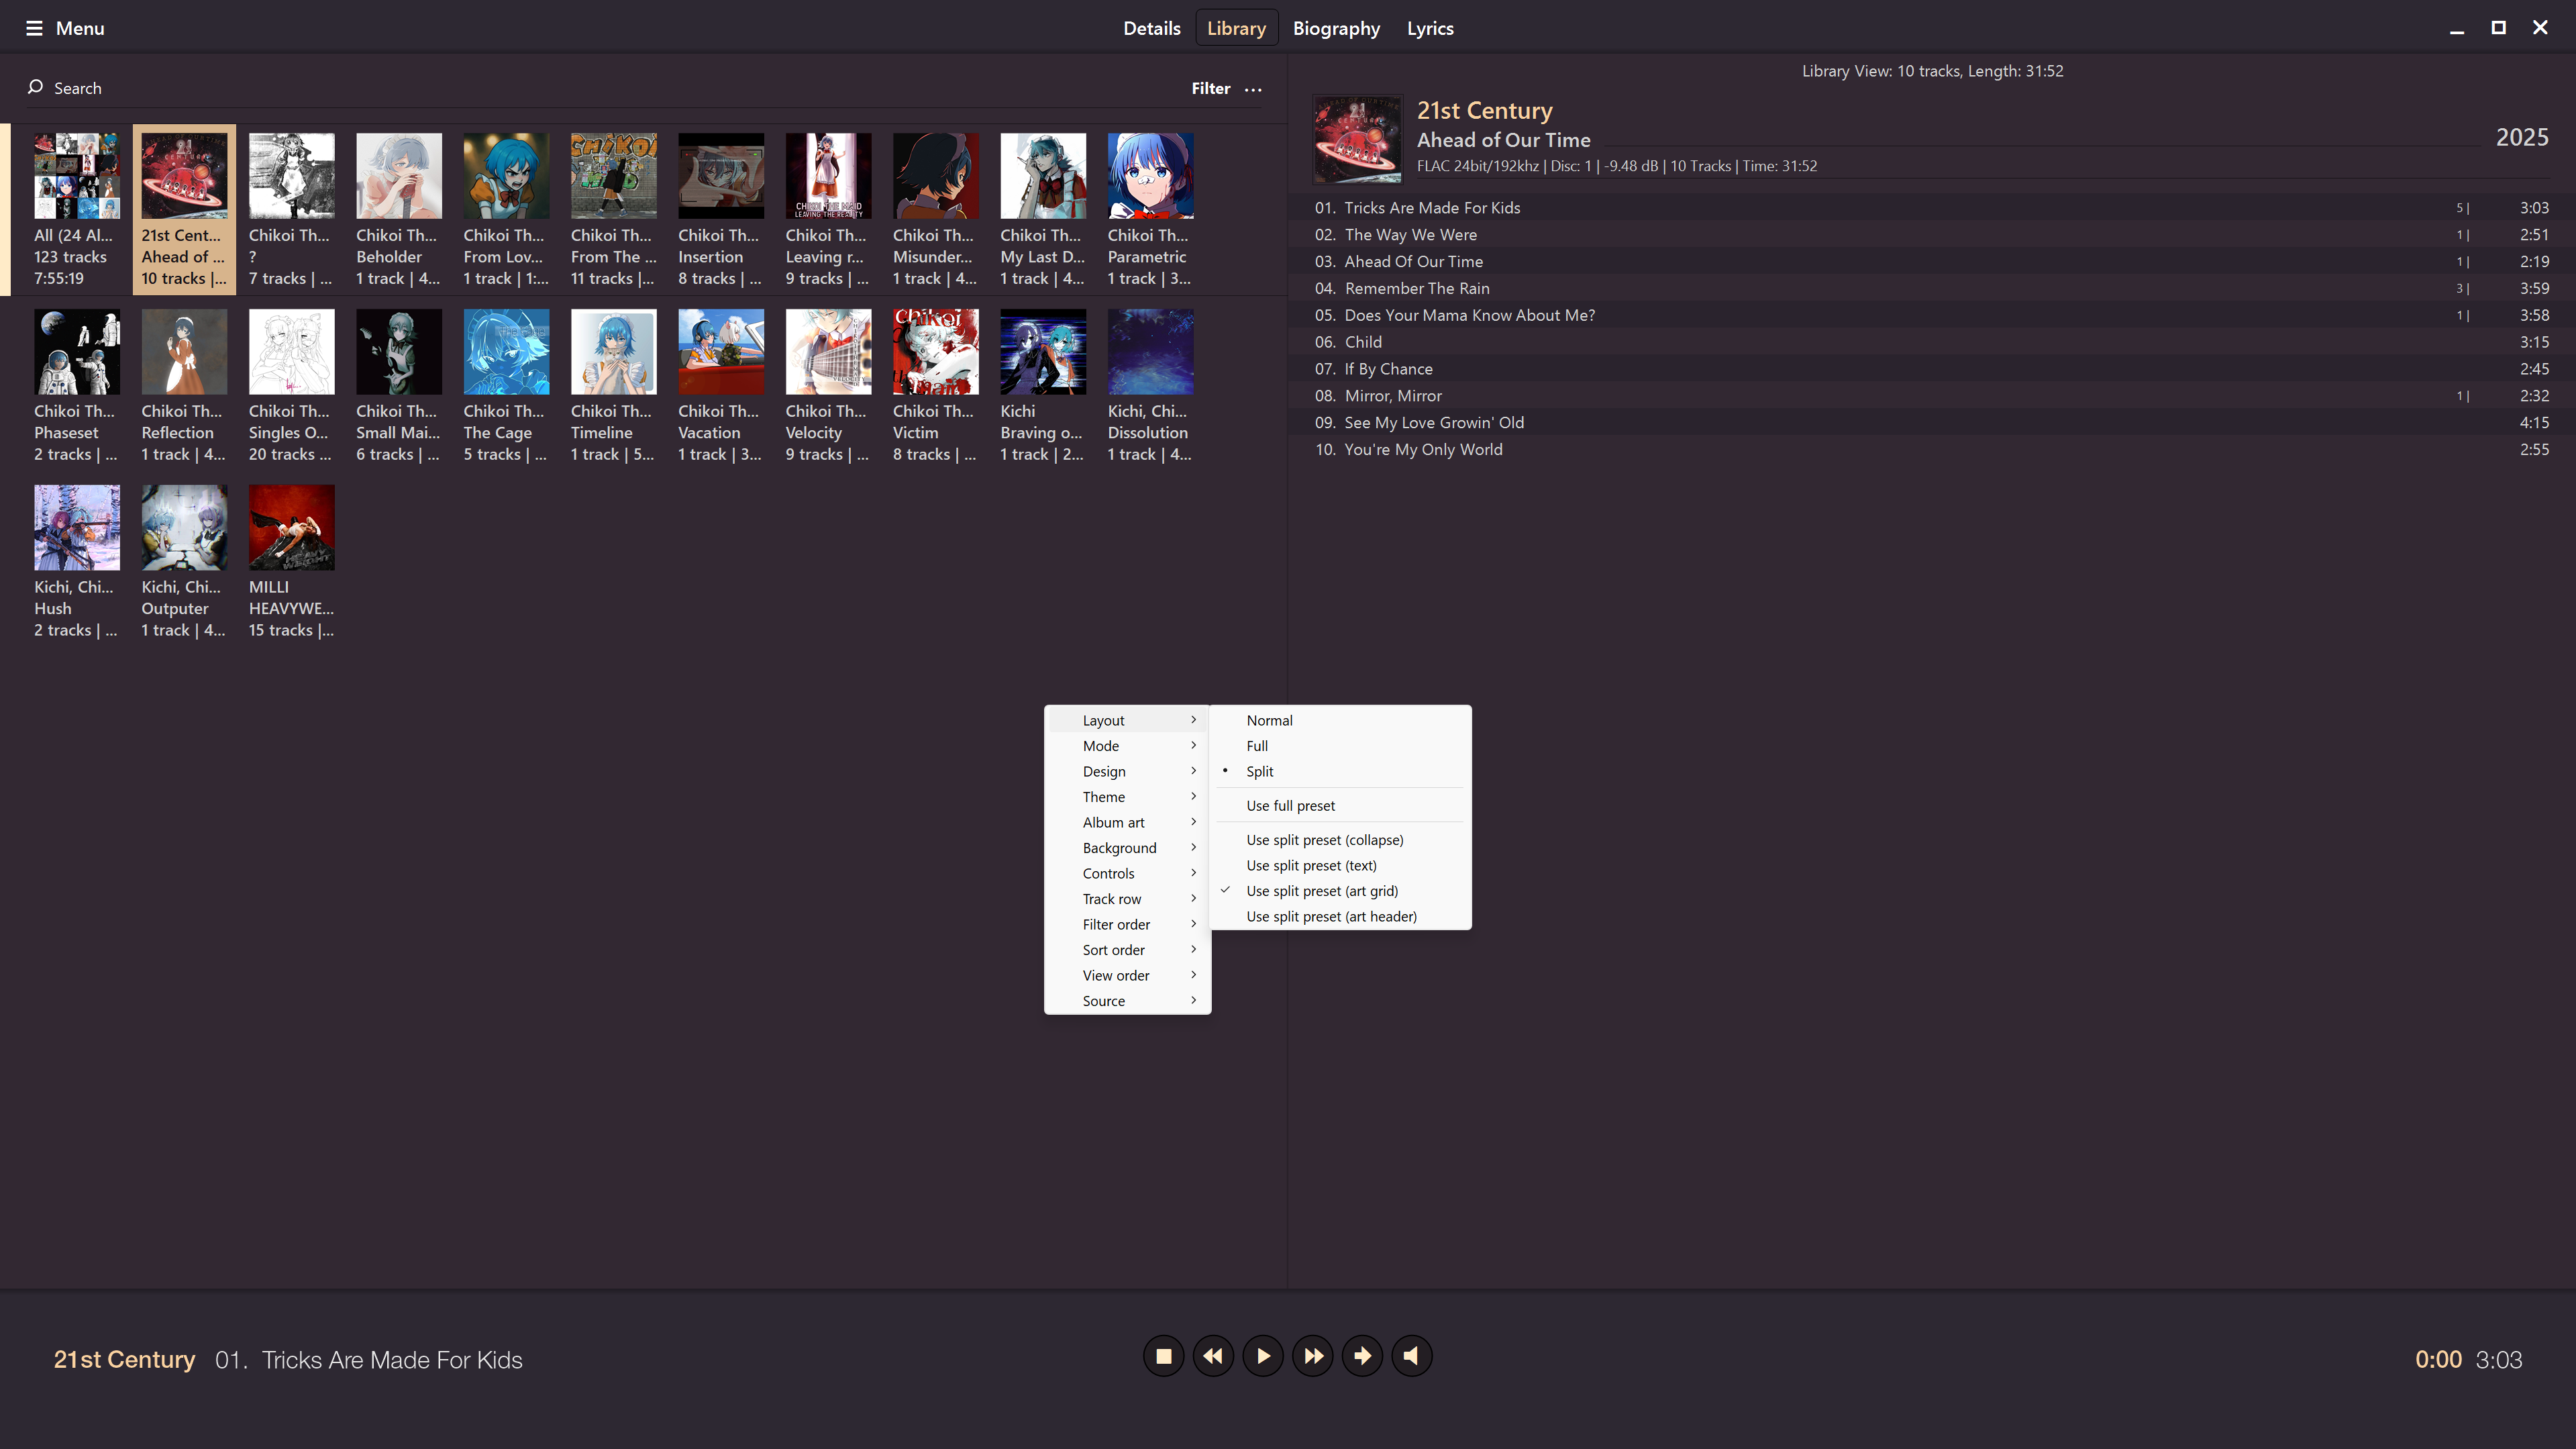The width and height of the screenshot is (2576, 1449).
Task: Enable Use split preset (art header)
Action: (x=1331, y=916)
